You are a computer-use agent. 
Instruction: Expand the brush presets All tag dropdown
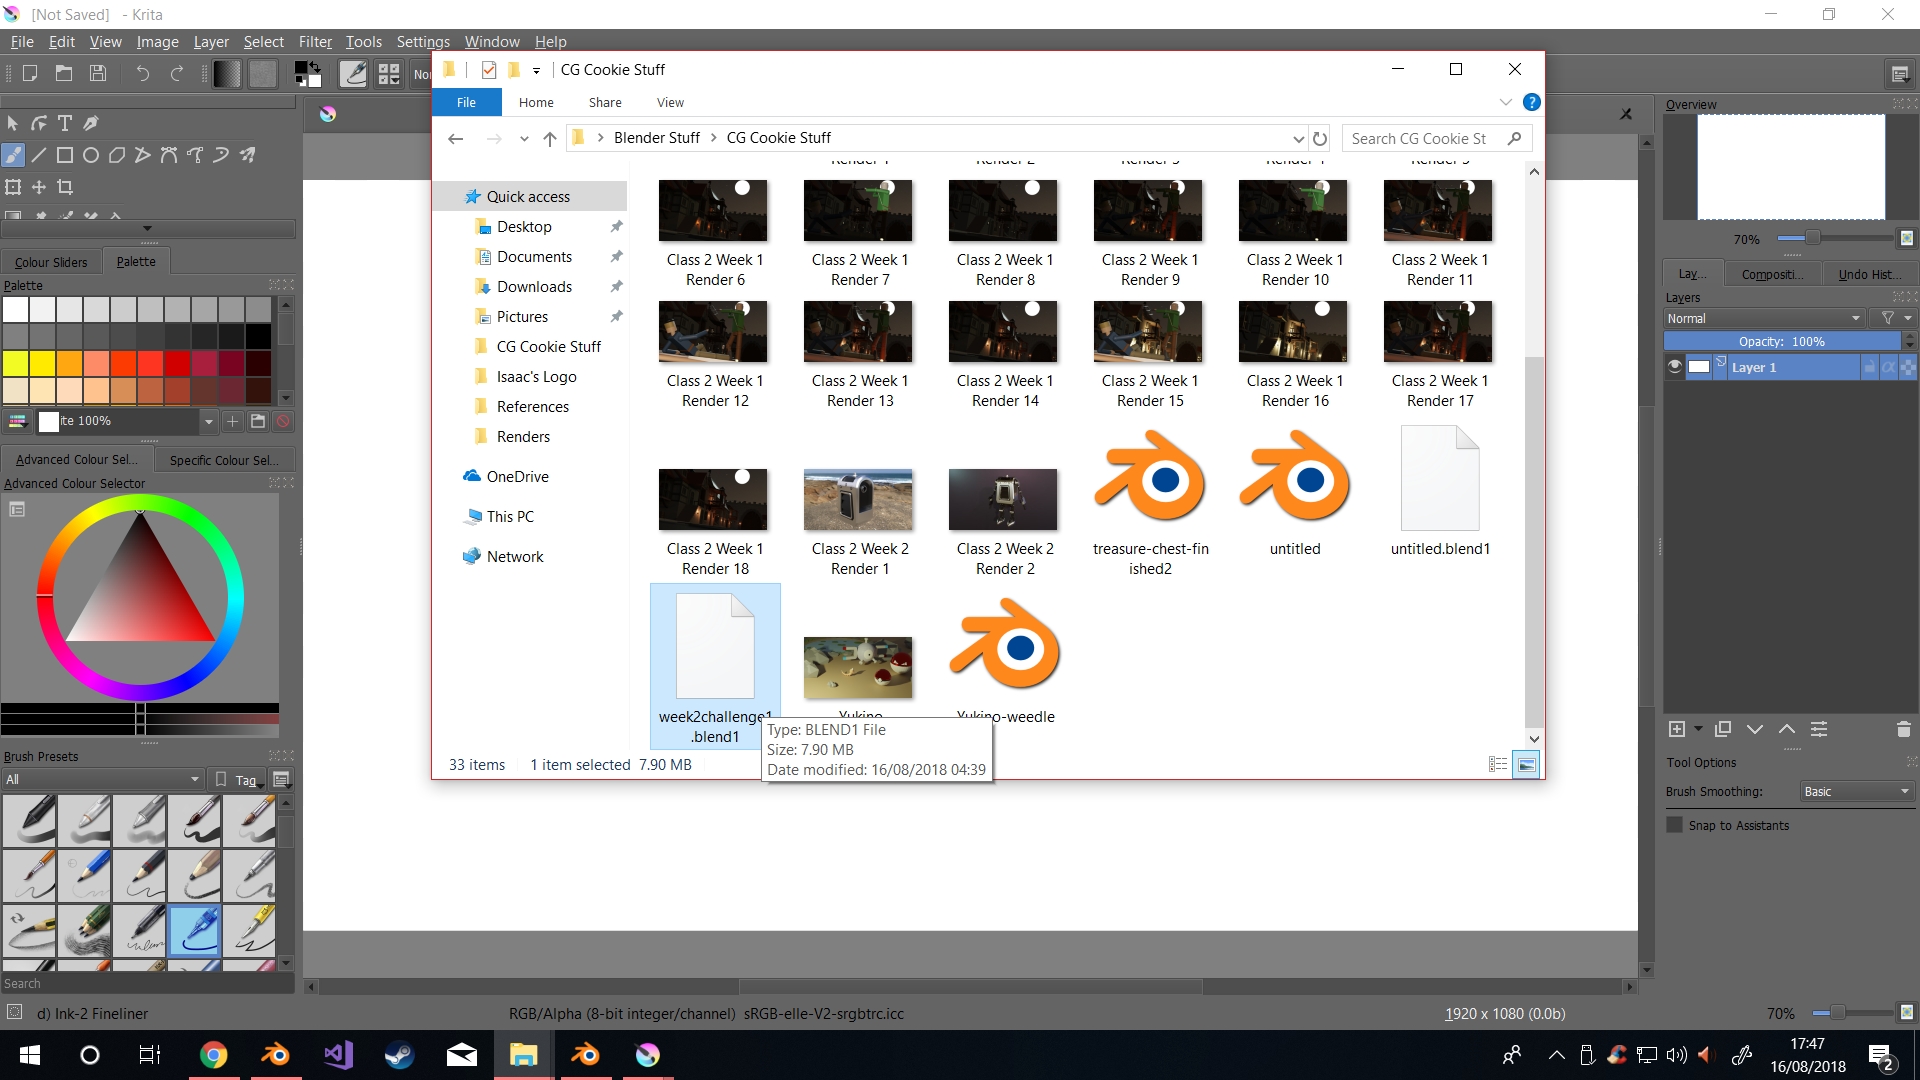coord(103,779)
